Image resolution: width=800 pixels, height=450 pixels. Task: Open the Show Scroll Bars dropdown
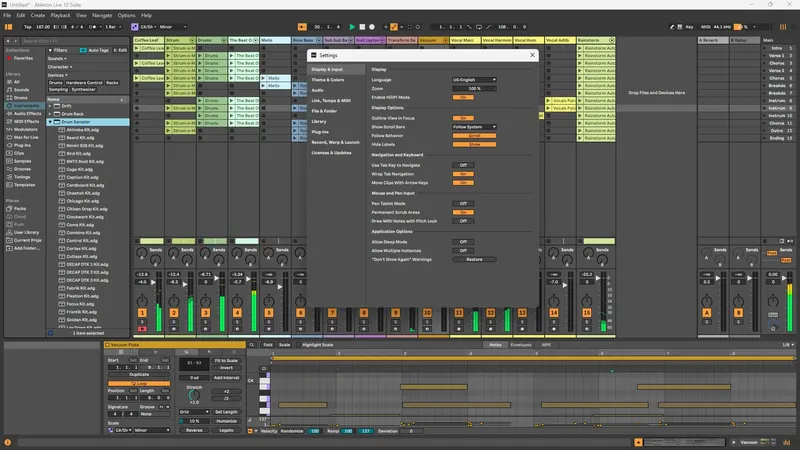[x=474, y=127]
